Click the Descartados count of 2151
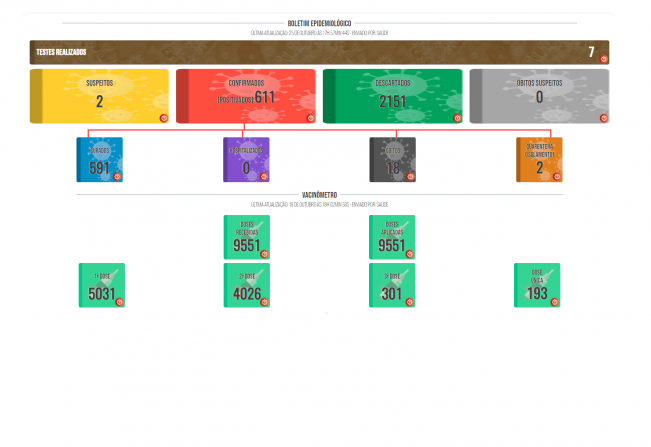The height and width of the screenshot is (447, 651). pos(391,100)
